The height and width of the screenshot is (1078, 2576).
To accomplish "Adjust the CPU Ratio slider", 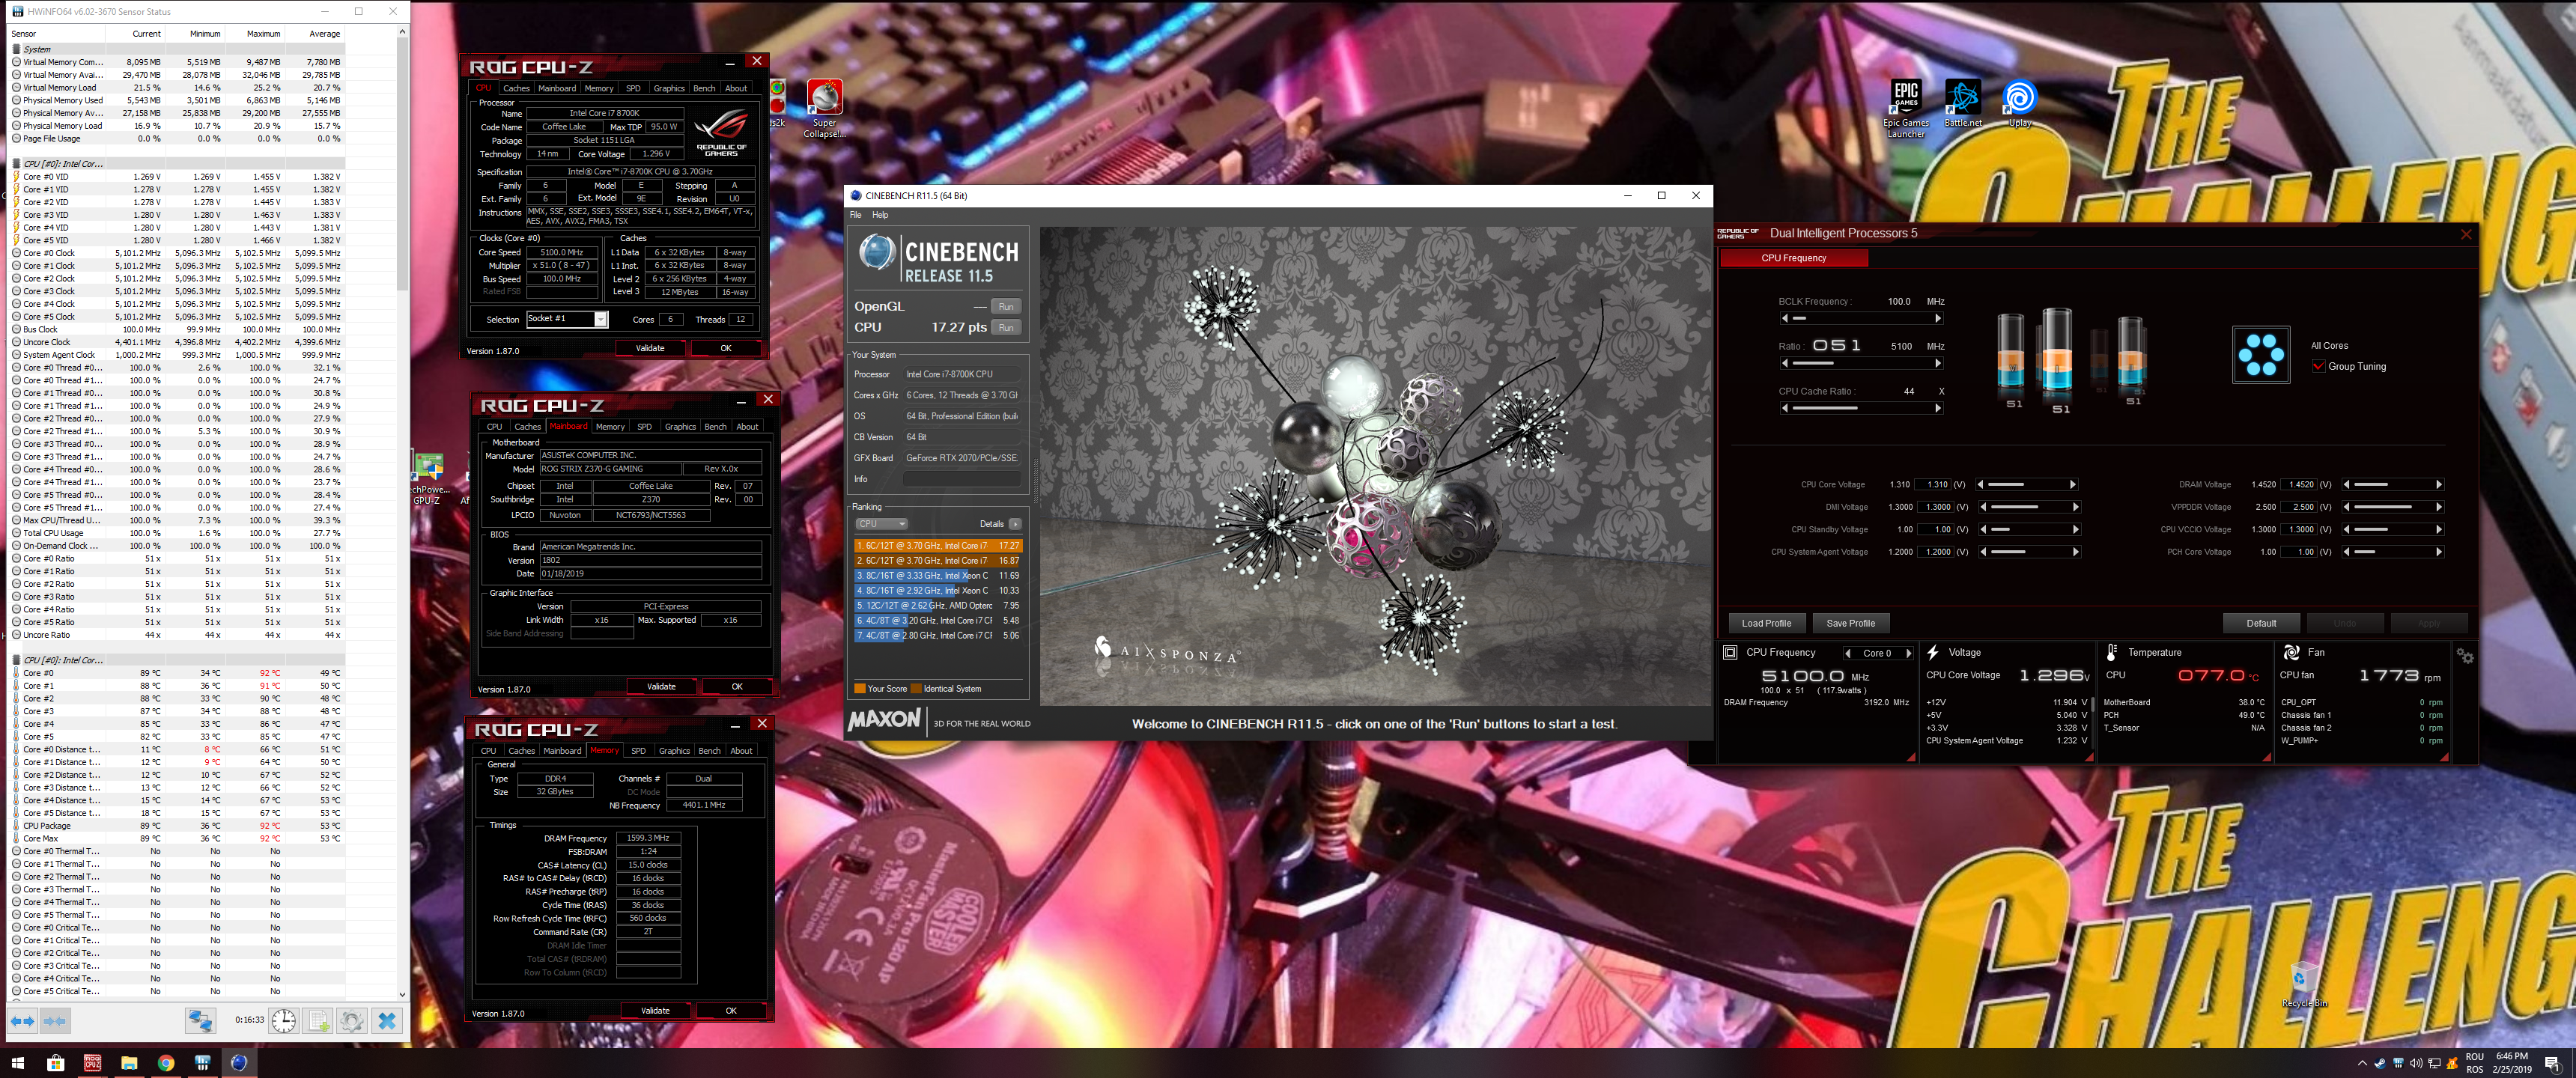I will pyautogui.click(x=1861, y=363).
